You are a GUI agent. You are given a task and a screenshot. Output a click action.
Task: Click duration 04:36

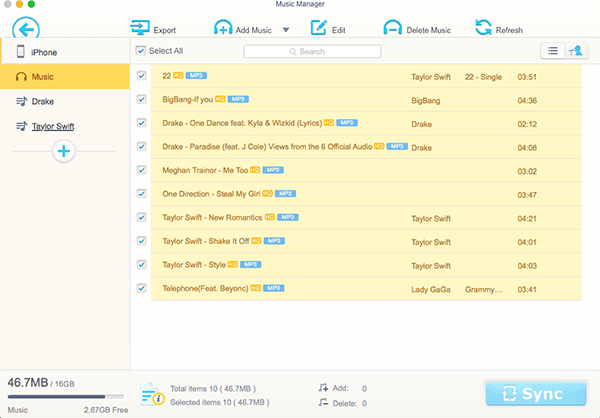(x=527, y=101)
